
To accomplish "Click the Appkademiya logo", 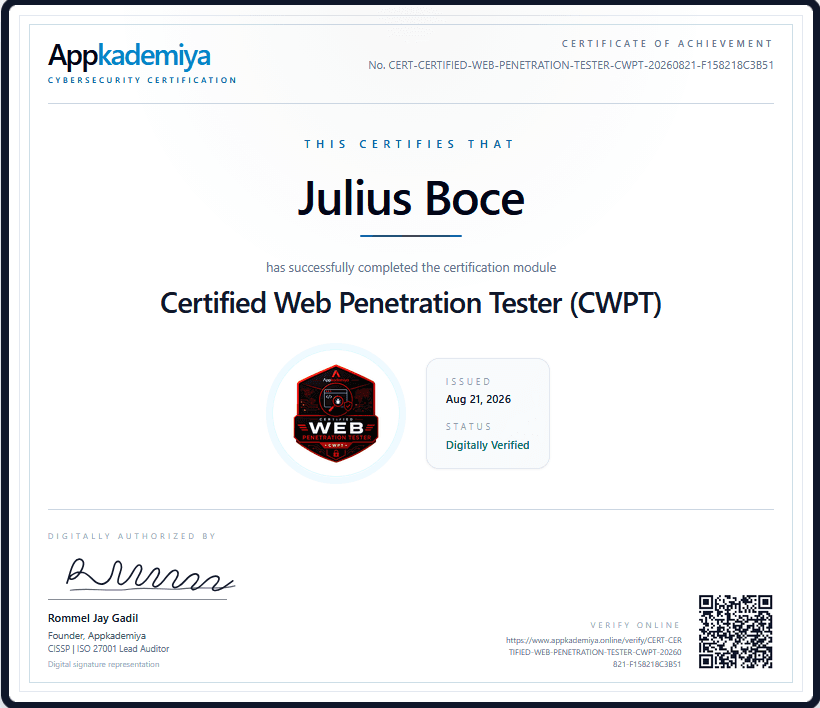I will [x=129, y=56].
